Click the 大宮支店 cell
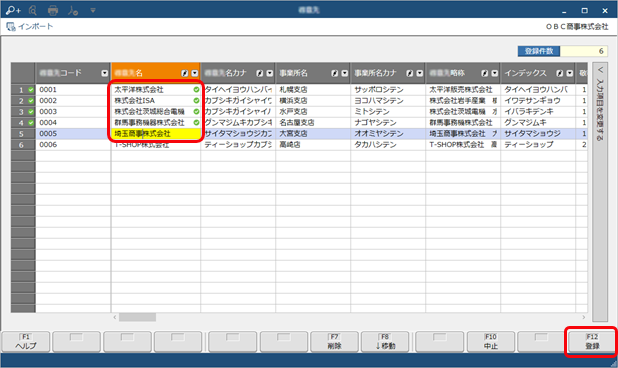618x368 pixels. (313, 134)
